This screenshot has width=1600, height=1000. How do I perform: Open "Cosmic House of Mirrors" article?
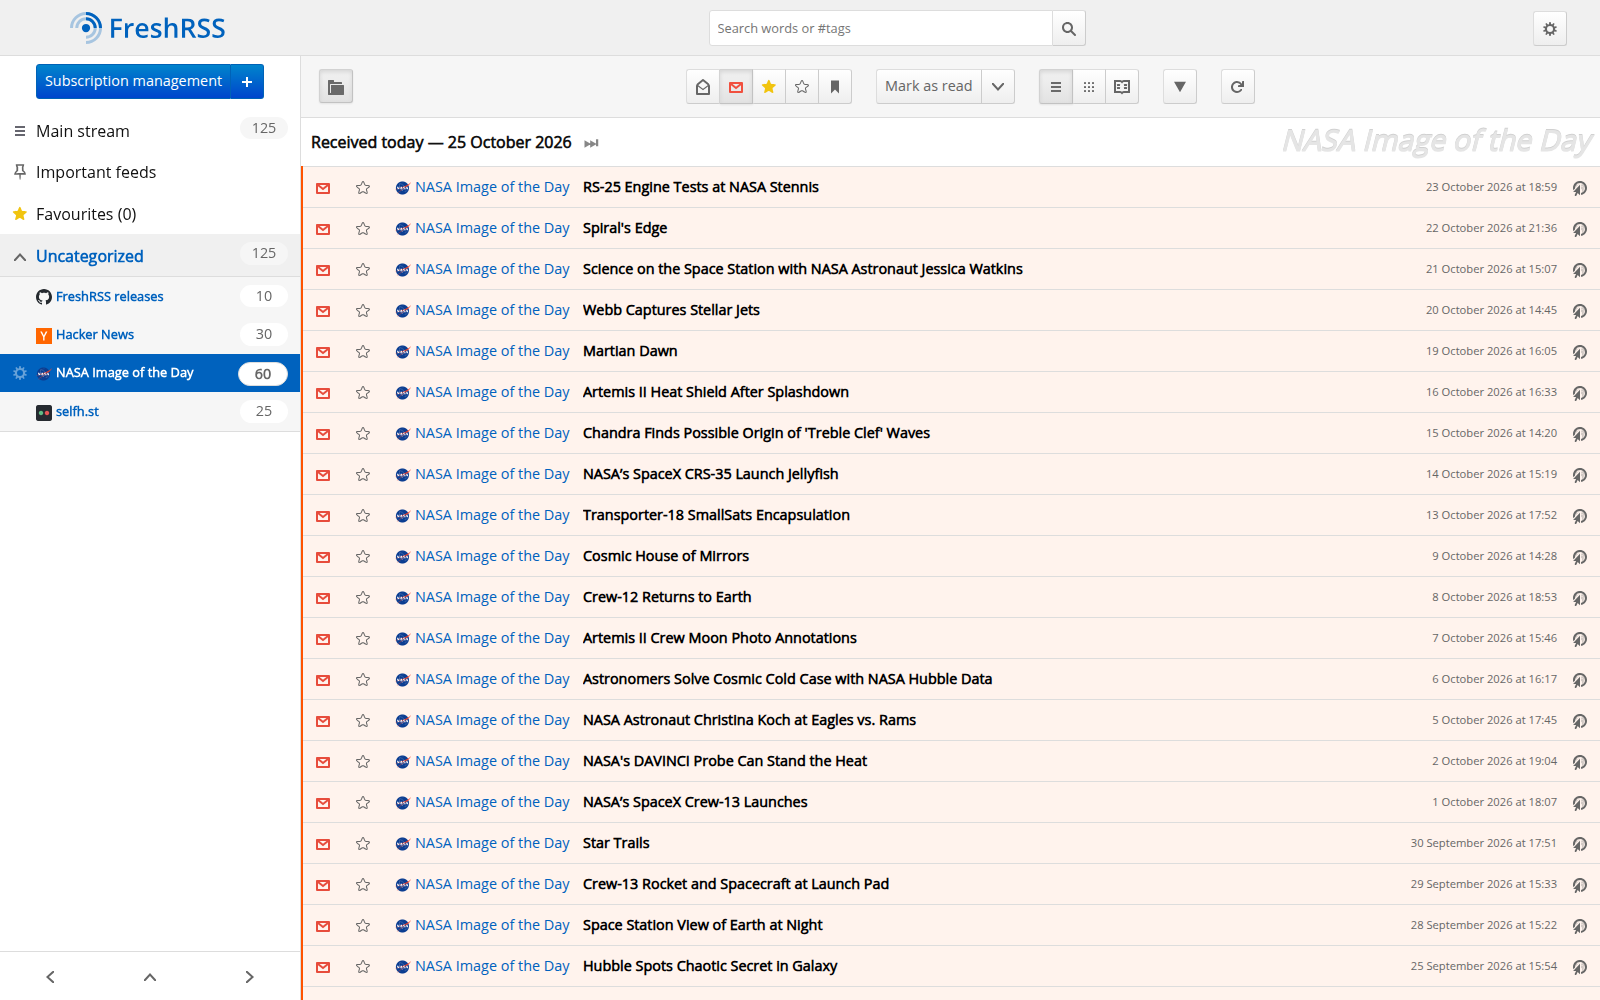pyautogui.click(x=666, y=556)
